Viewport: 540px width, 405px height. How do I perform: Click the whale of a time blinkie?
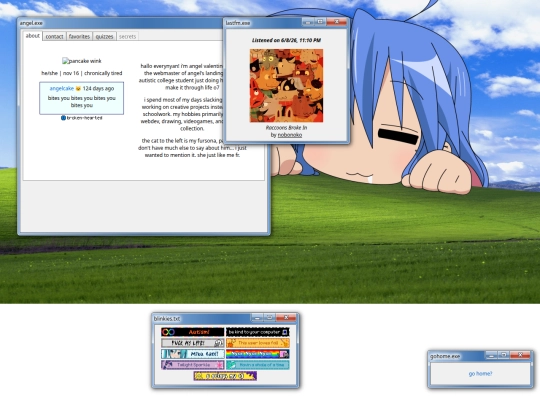(258, 365)
